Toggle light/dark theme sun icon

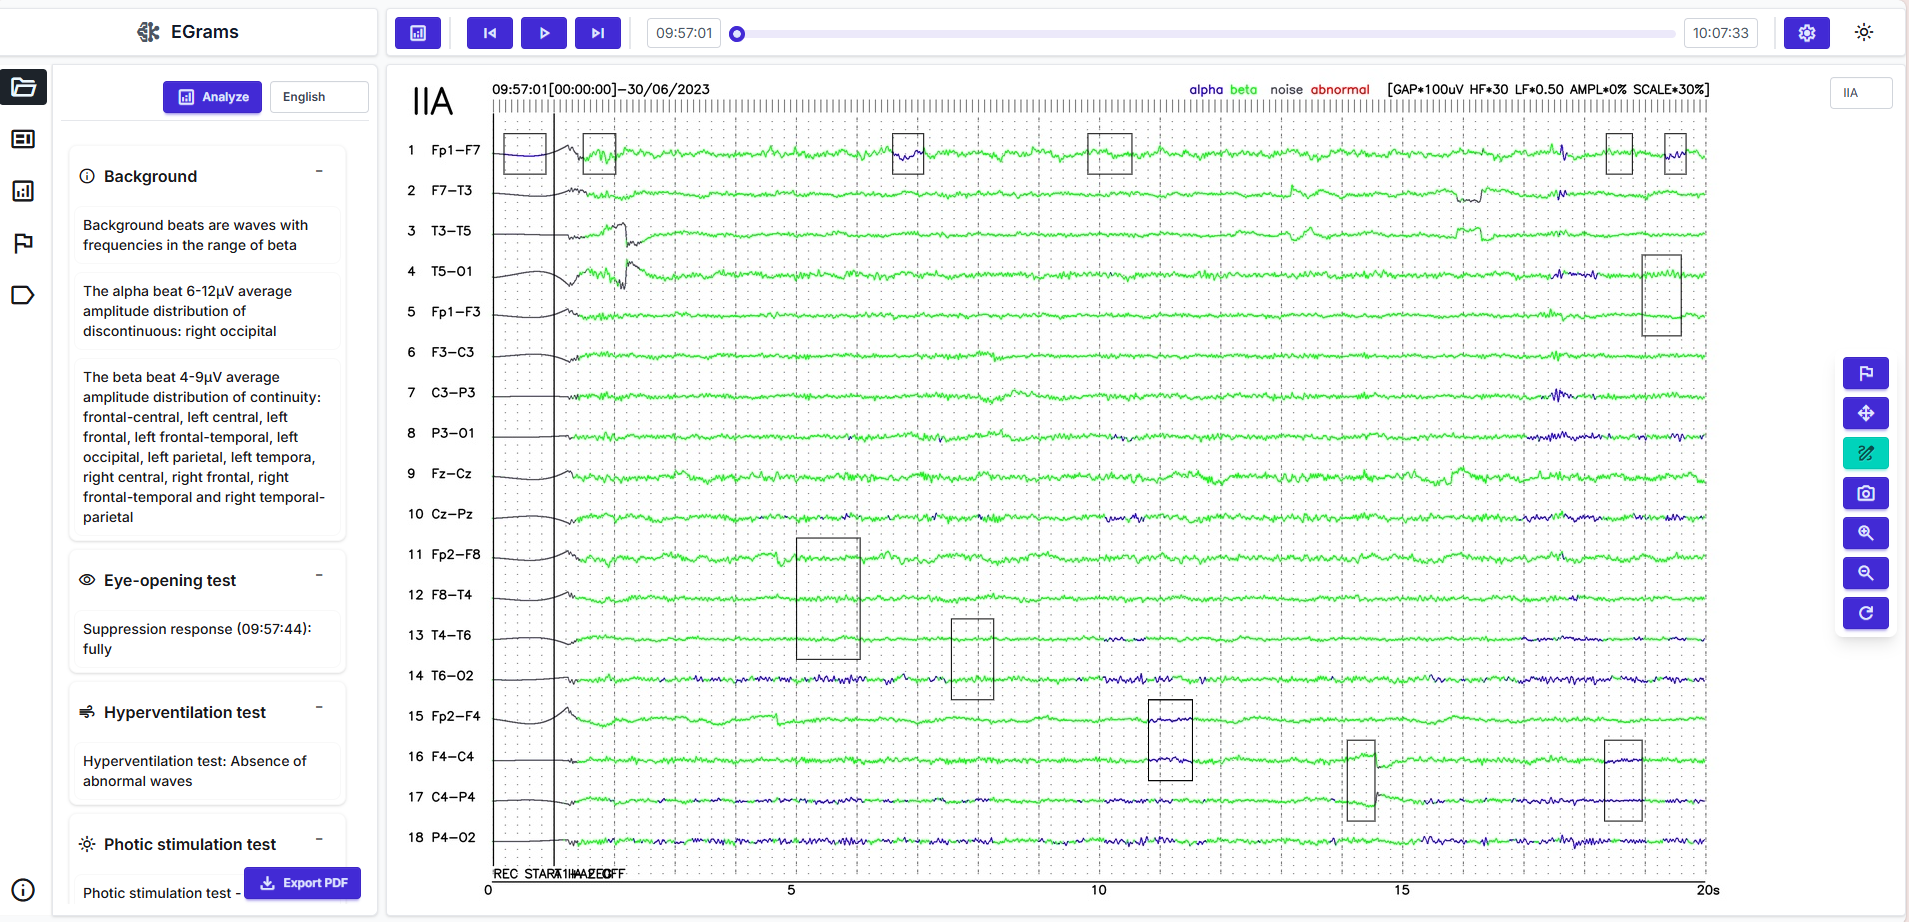(x=1863, y=33)
